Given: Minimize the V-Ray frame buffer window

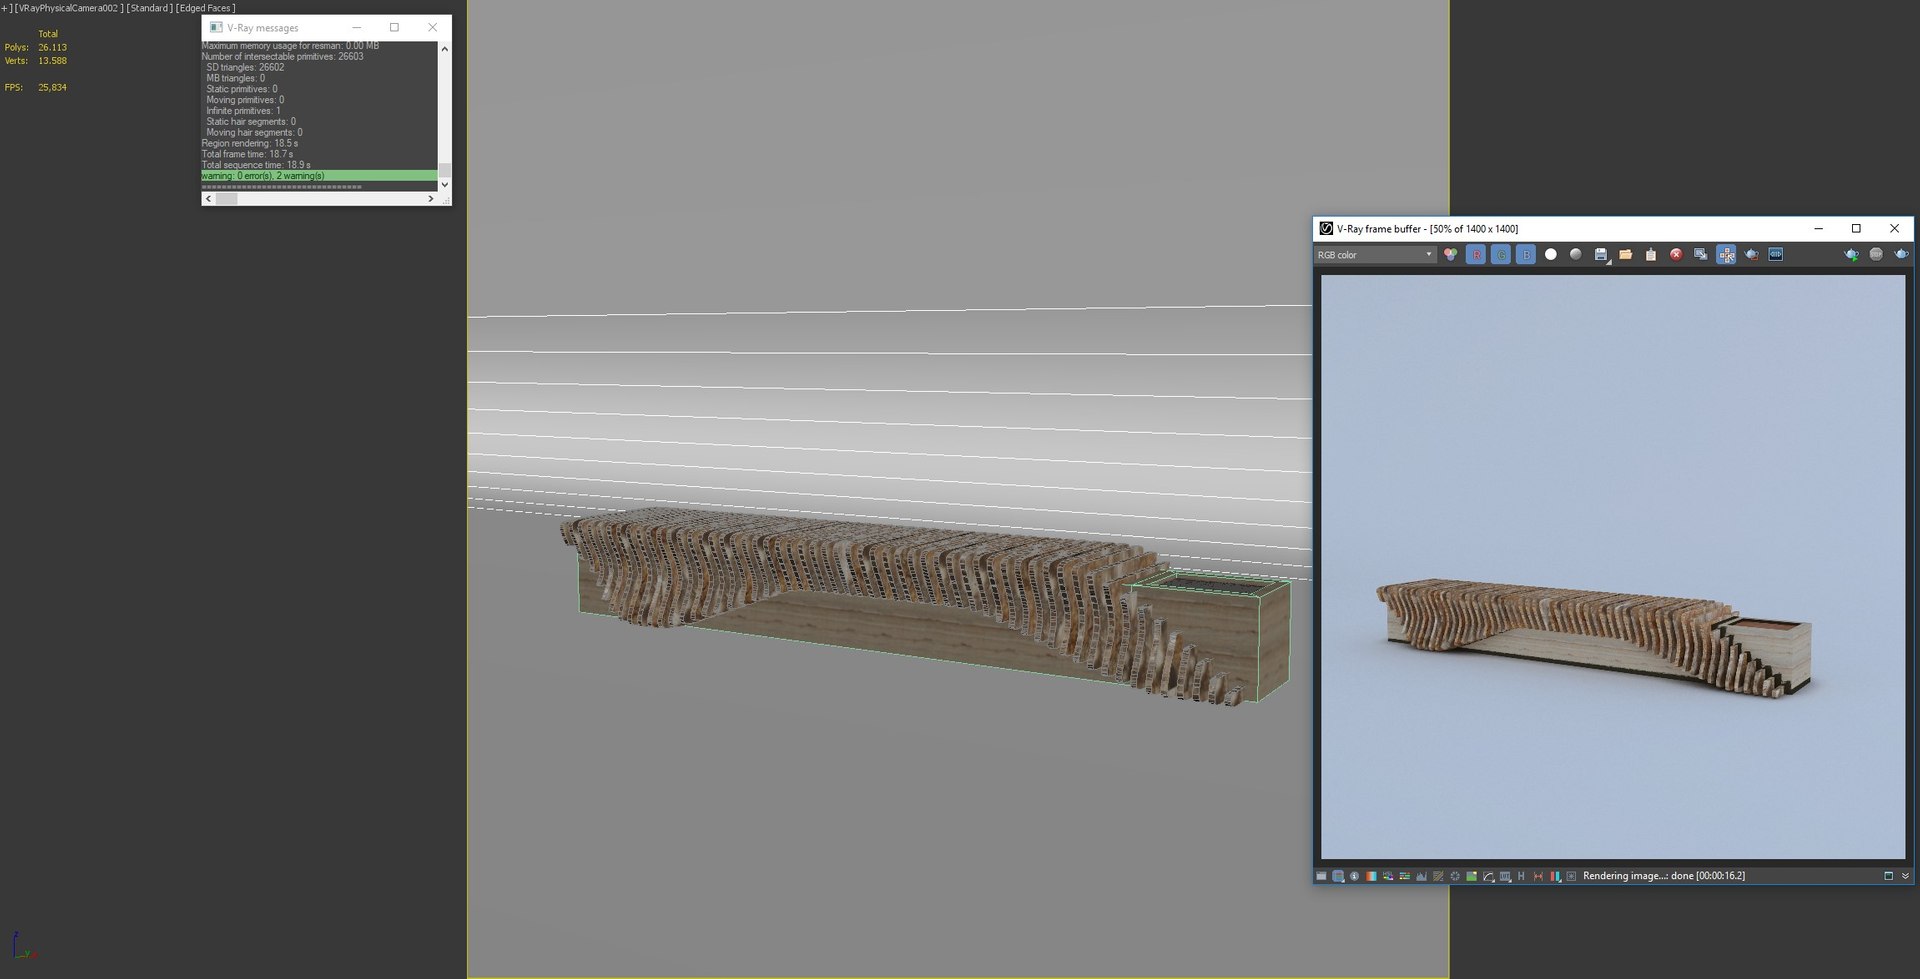Looking at the screenshot, I should 1818,229.
